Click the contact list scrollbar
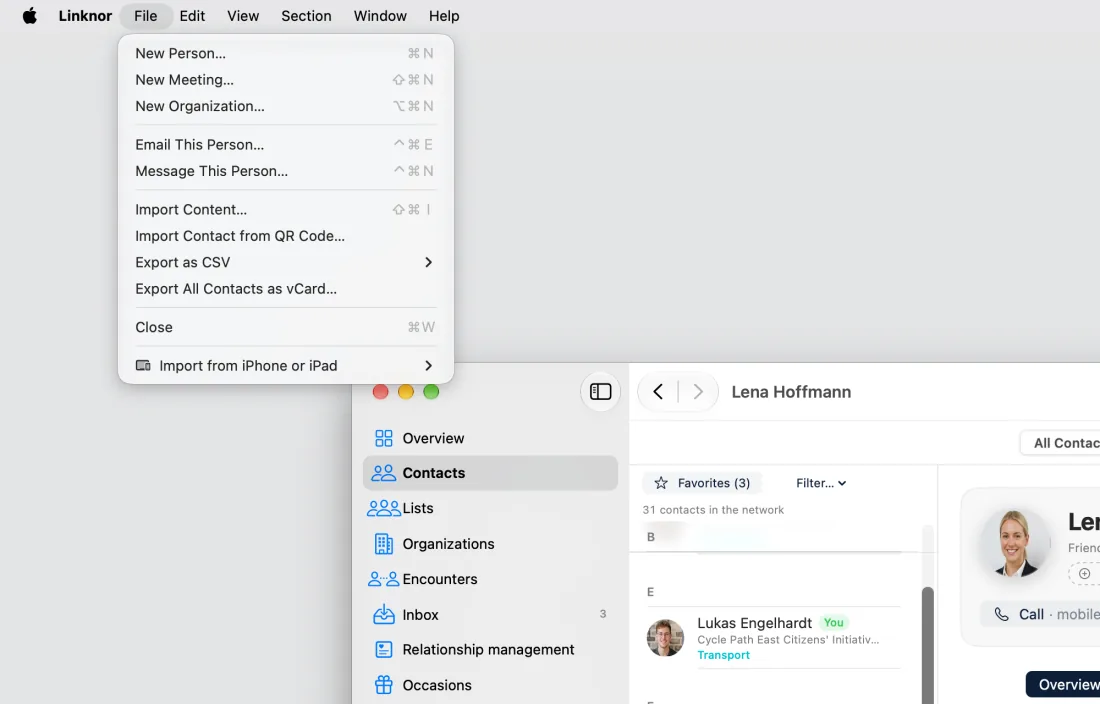Viewport: 1100px width, 704px height. 927,644
